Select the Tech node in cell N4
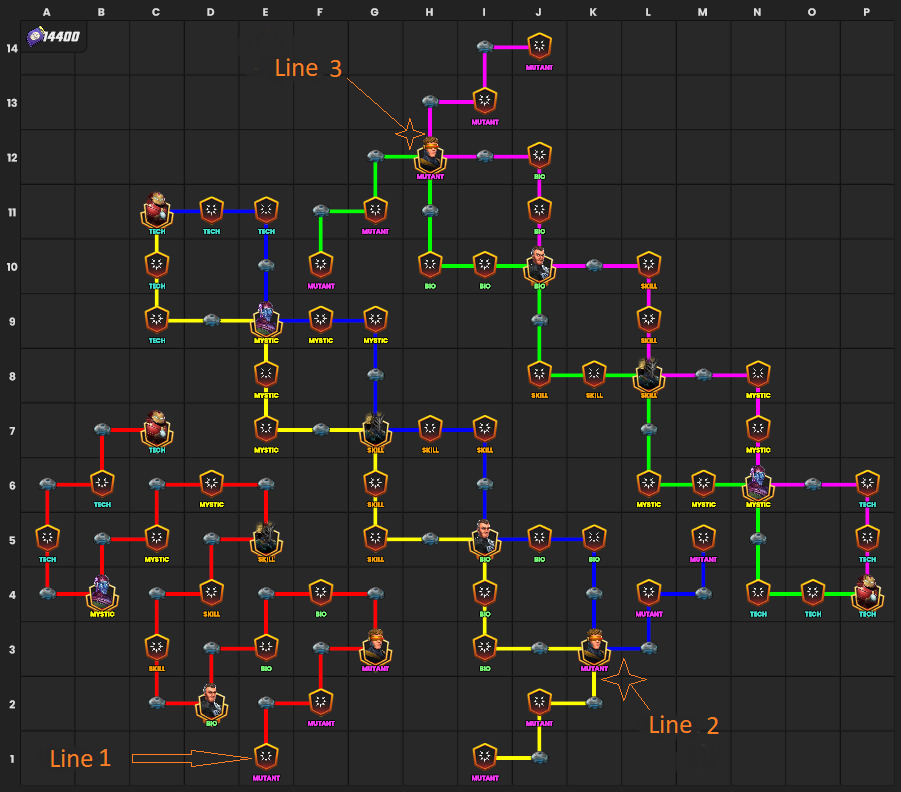Viewport: 901px width, 792px height. [757, 593]
